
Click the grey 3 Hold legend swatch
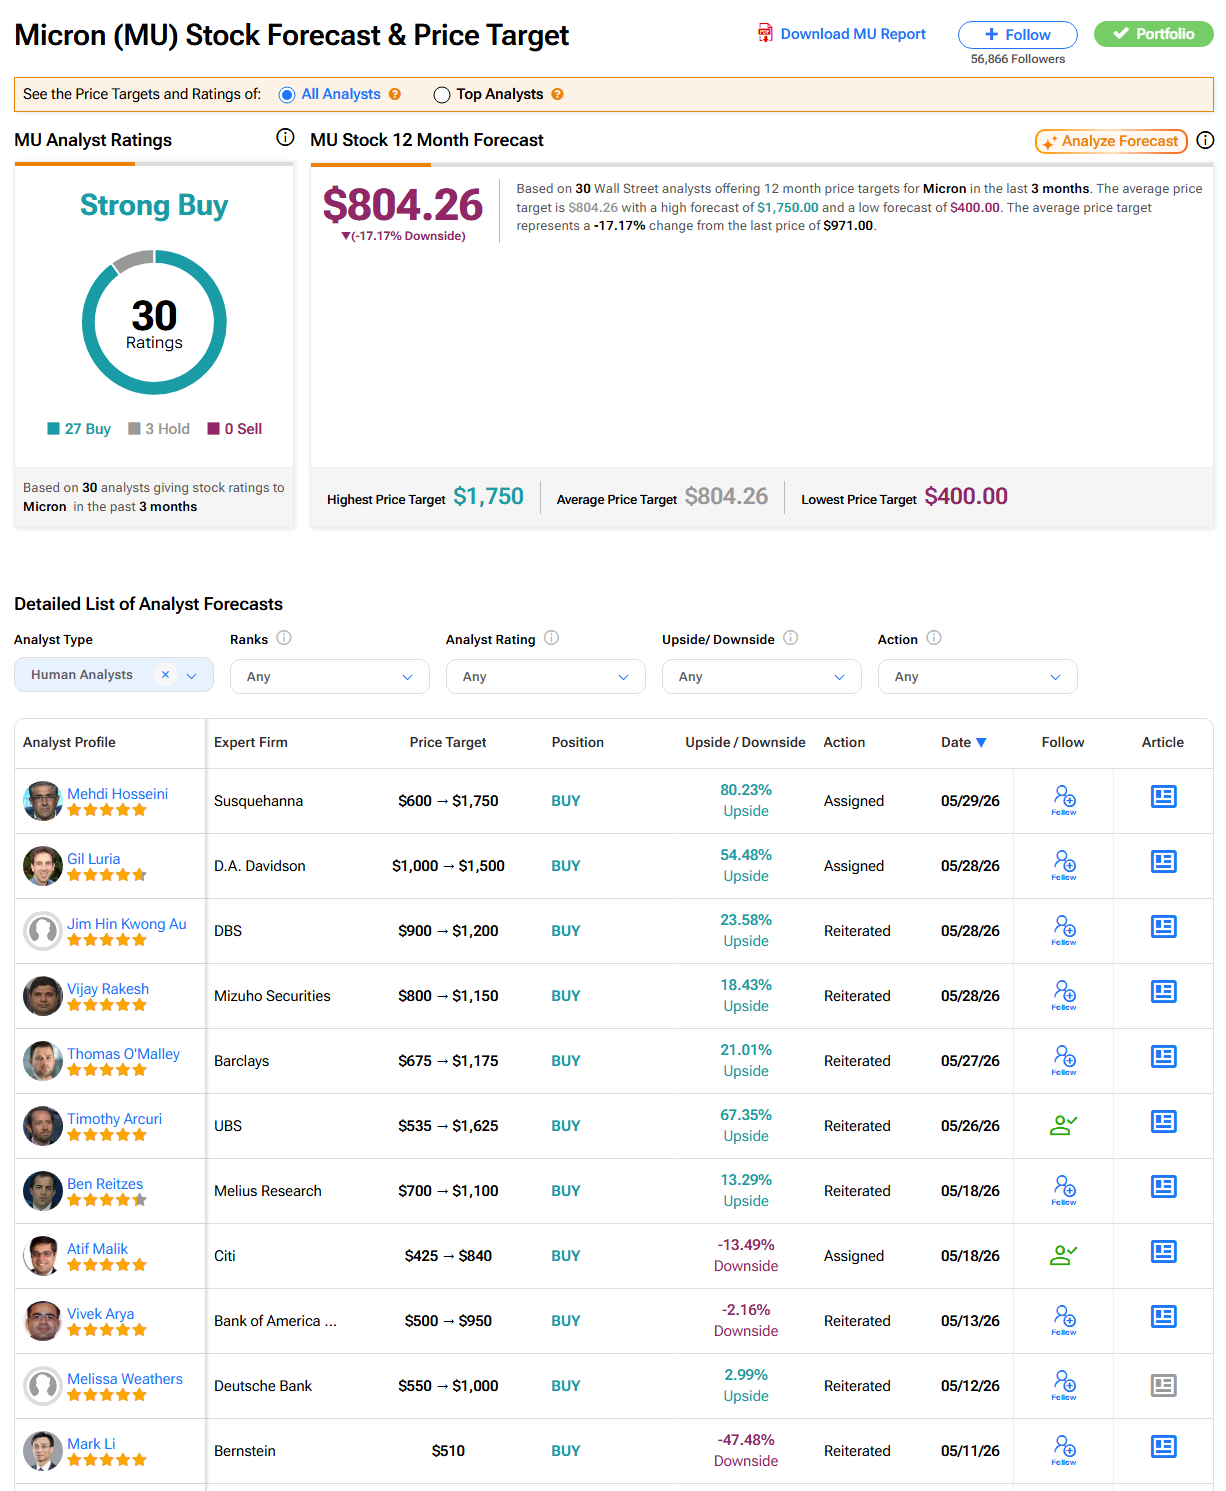(134, 429)
